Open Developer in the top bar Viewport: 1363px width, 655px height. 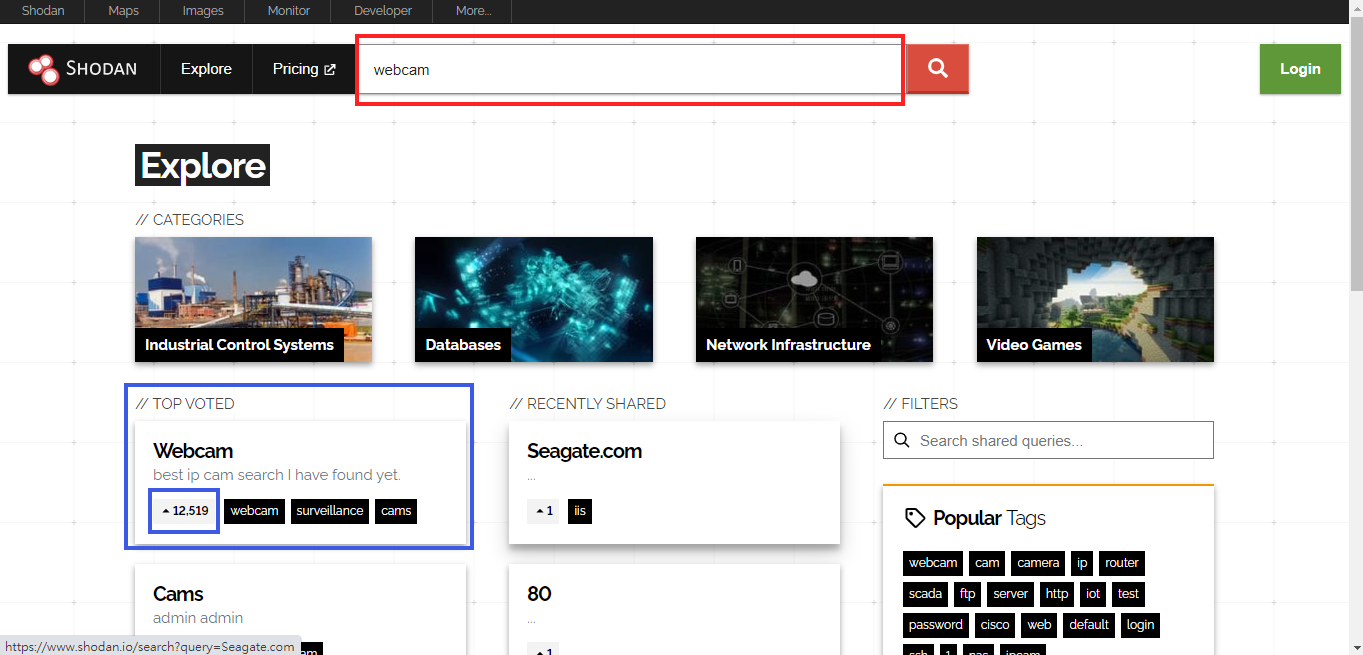pyautogui.click(x=383, y=11)
